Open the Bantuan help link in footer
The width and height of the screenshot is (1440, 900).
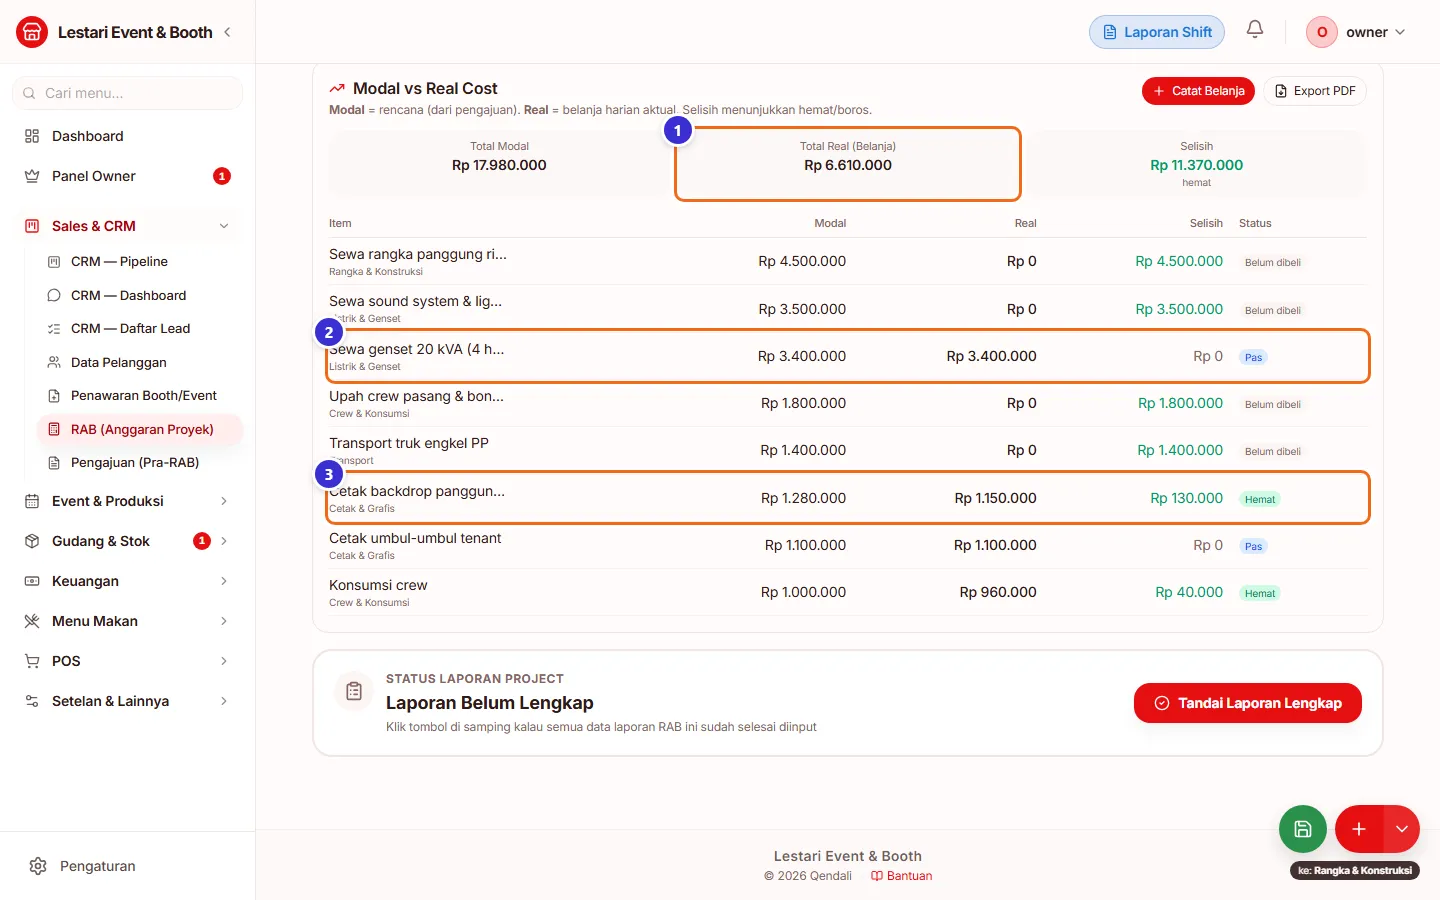coord(901,876)
